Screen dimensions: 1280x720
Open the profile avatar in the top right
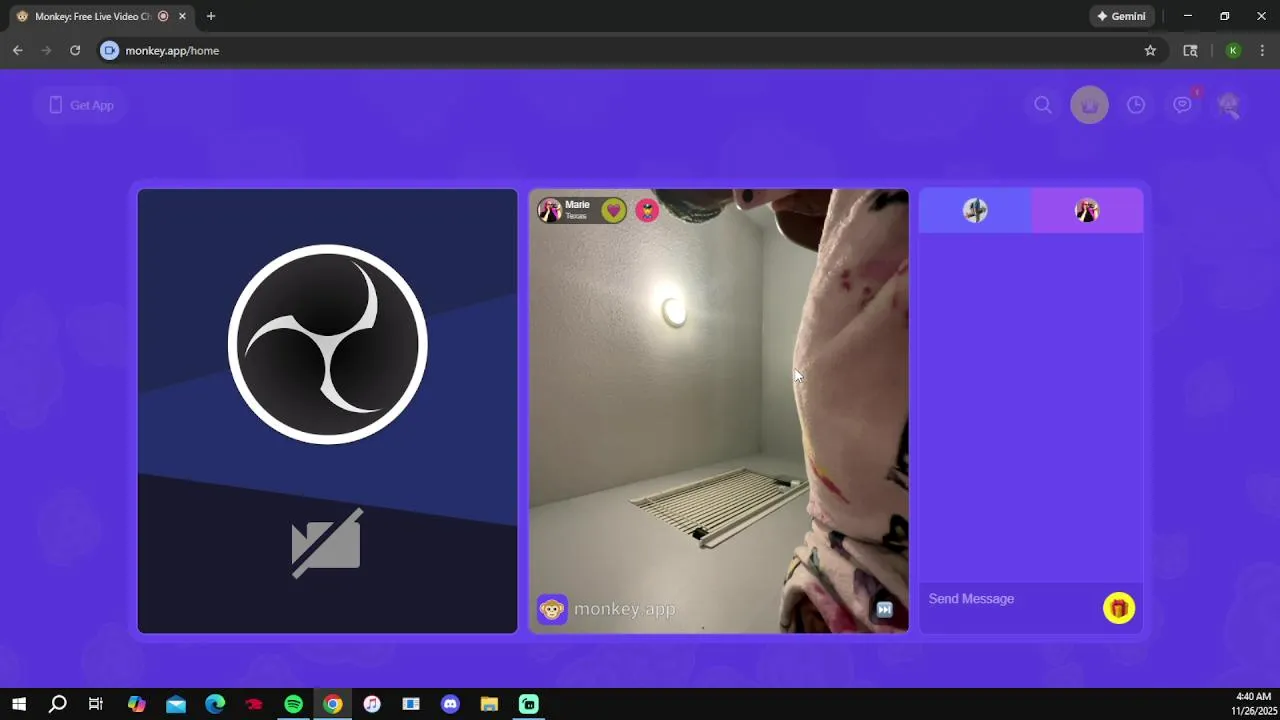[1229, 105]
